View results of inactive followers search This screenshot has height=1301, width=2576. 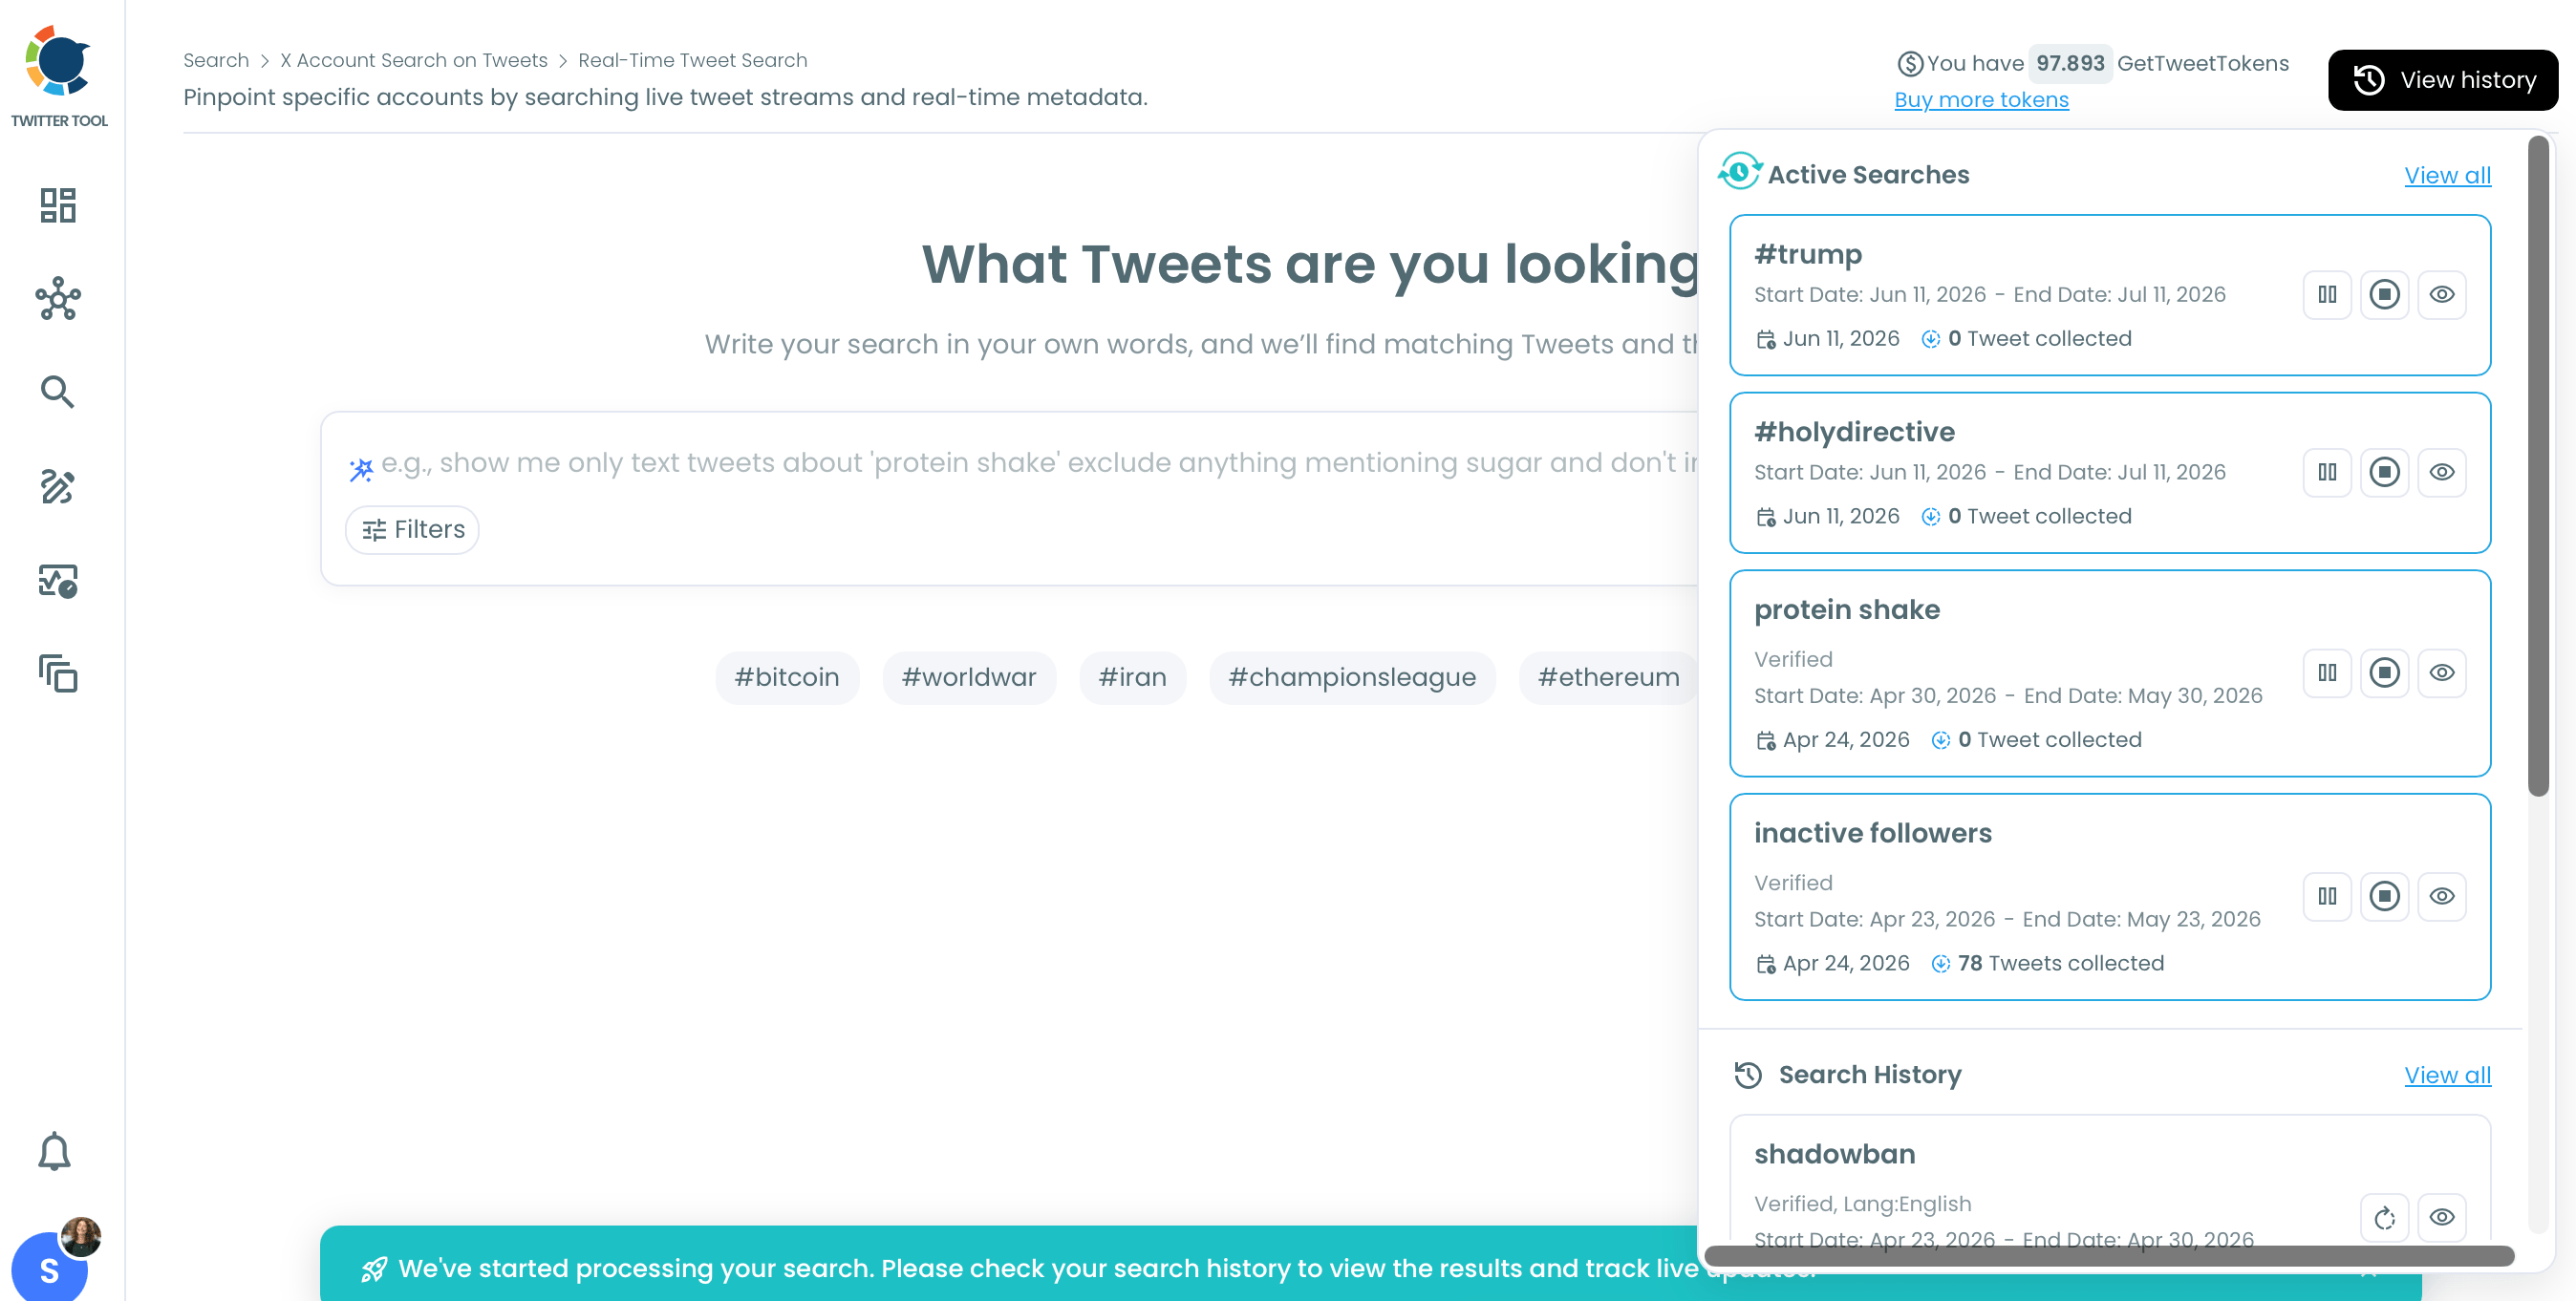tap(2442, 896)
